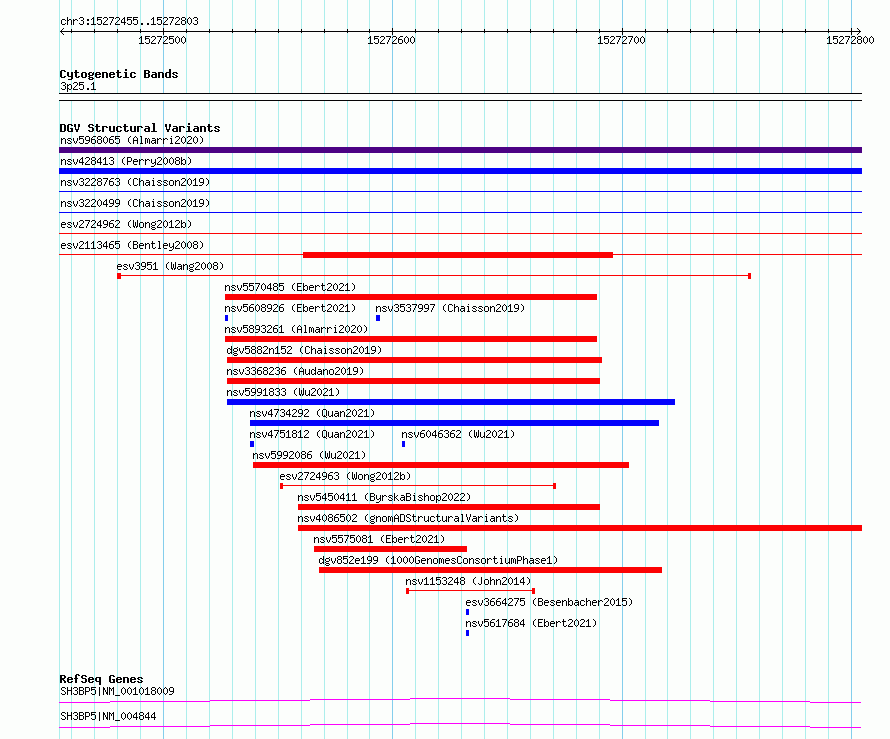
Task: Click ruler position 15272700
Action: pyautogui.click(x=621, y=40)
